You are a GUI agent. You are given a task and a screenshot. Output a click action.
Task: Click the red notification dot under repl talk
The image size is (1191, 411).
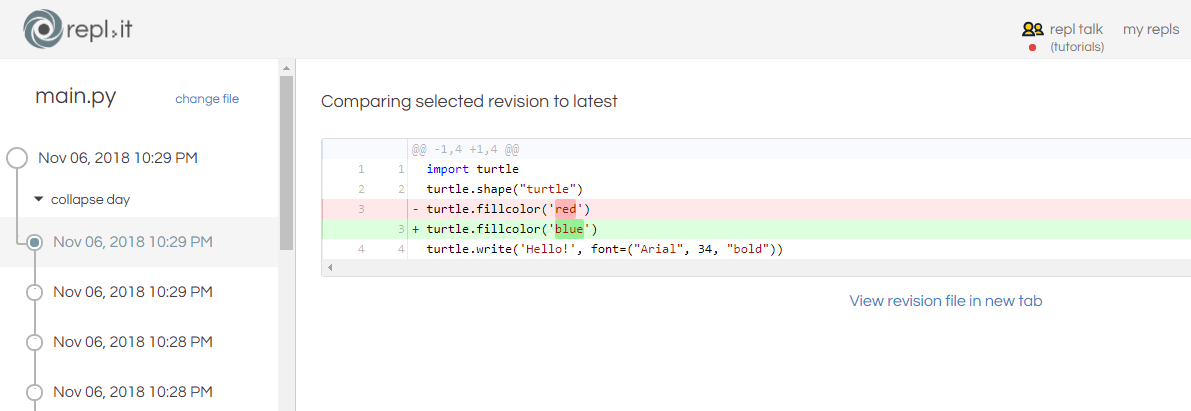click(1032, 47)
